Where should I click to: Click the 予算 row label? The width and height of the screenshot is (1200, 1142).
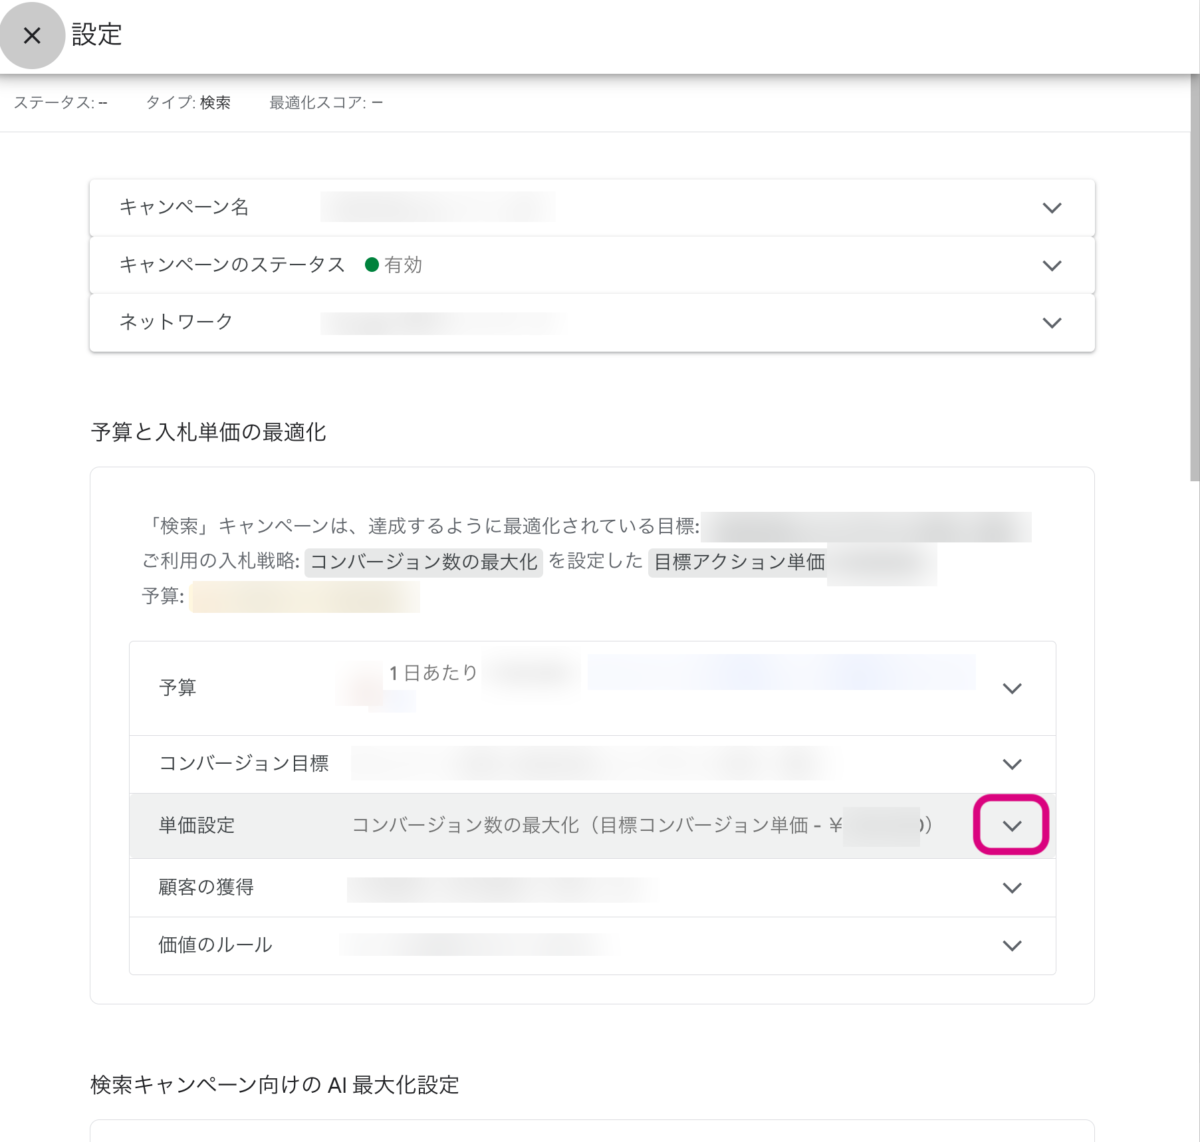pos(178,688)
